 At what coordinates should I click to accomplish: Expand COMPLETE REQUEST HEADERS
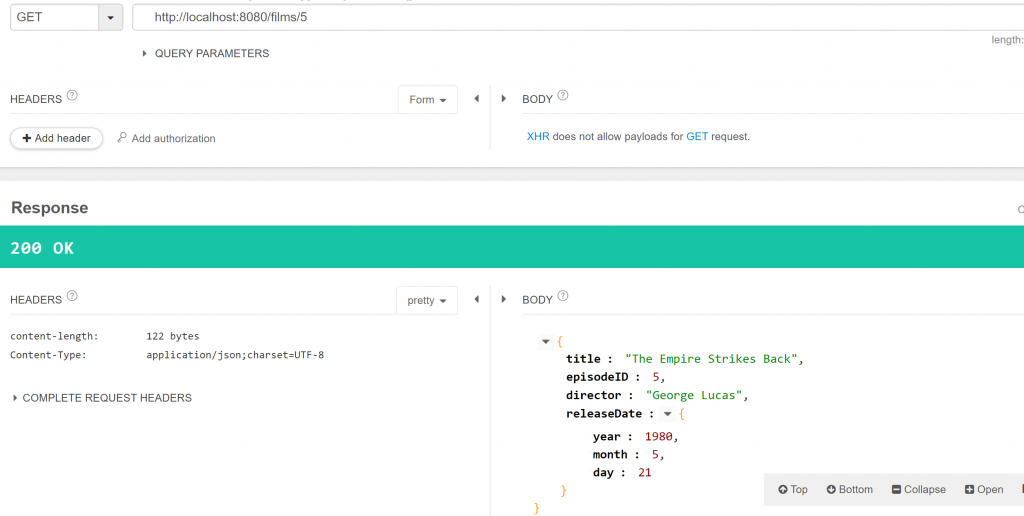point(15,398)
